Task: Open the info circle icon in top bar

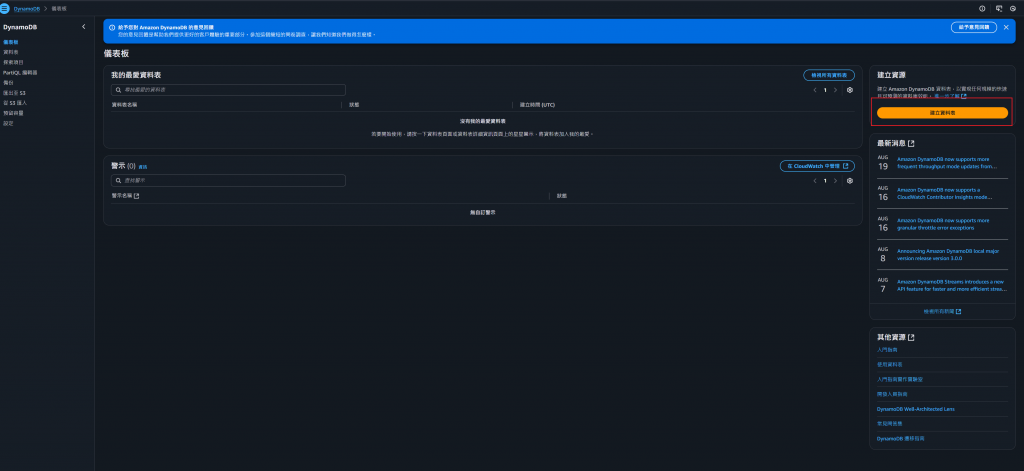Action: click(x=982, y=8)
